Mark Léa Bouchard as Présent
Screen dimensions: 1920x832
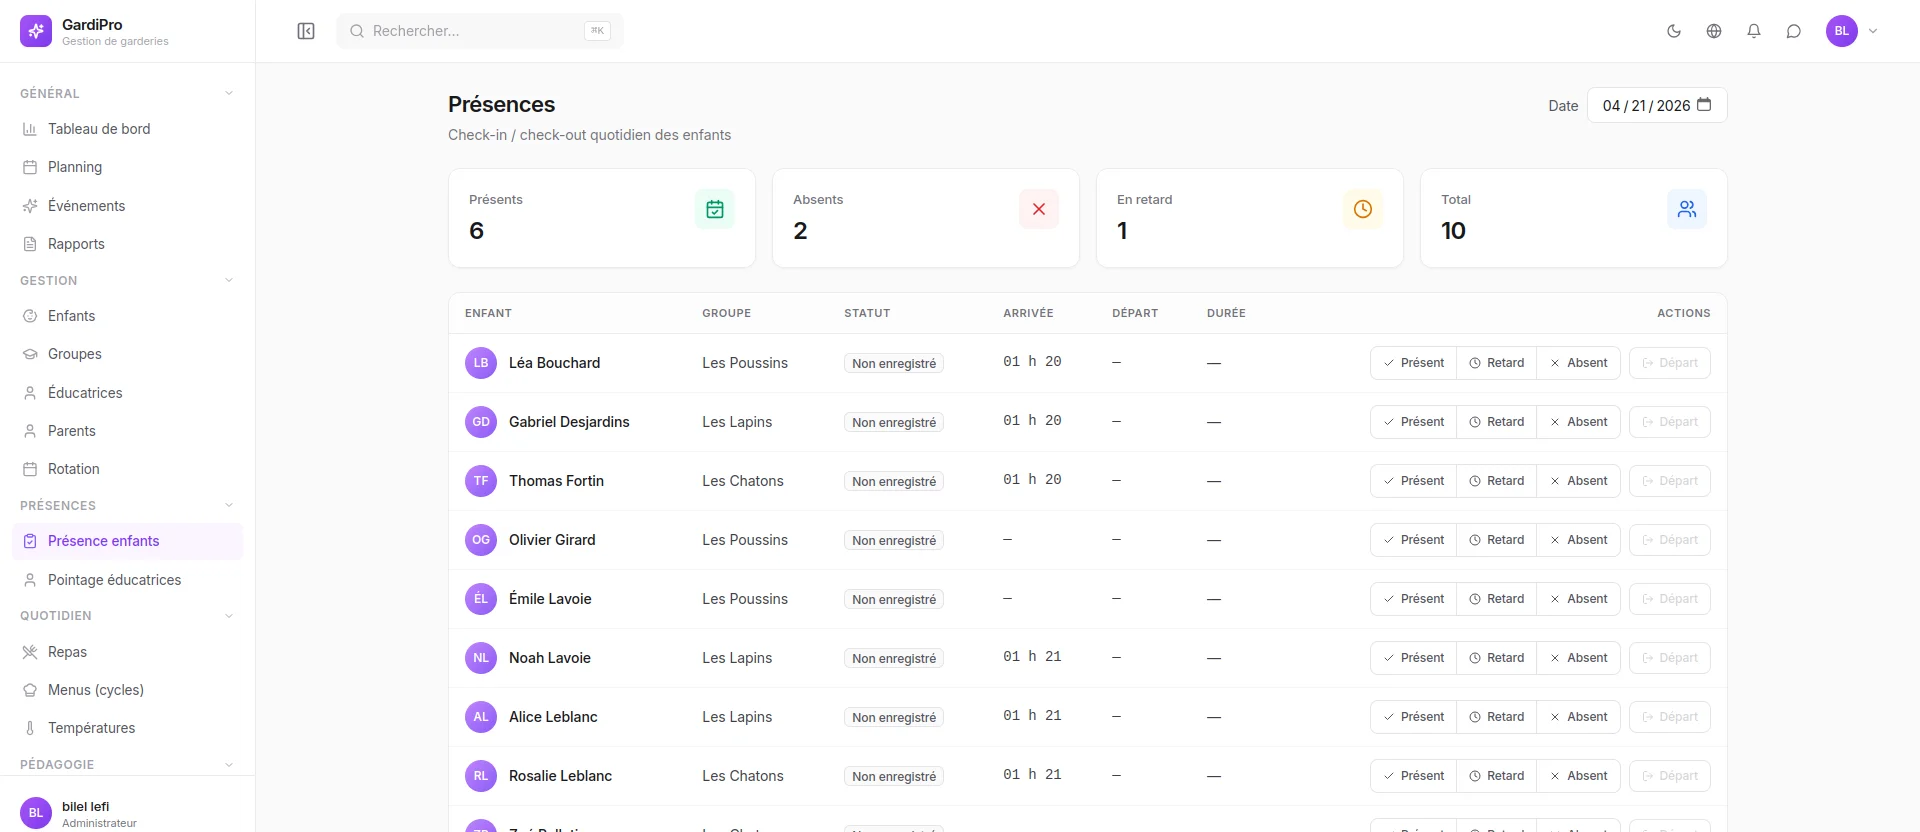tap(1413, 363)
